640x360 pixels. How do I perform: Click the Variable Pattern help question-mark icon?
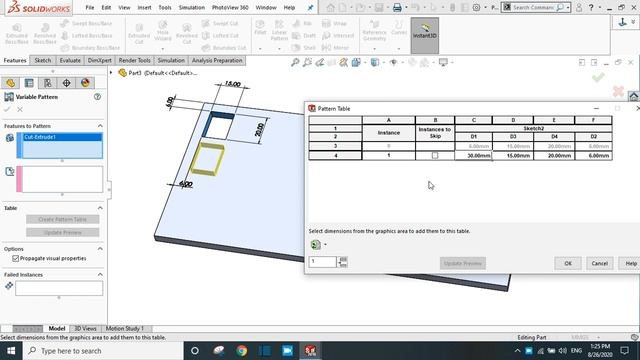point(97,97)
